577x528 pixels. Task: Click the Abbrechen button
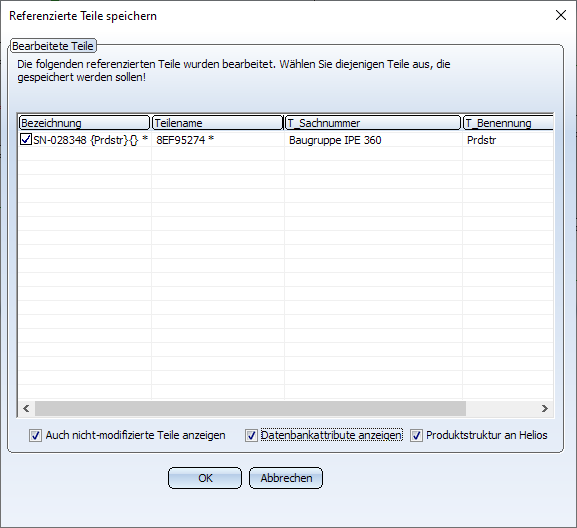tap(286, 478)
